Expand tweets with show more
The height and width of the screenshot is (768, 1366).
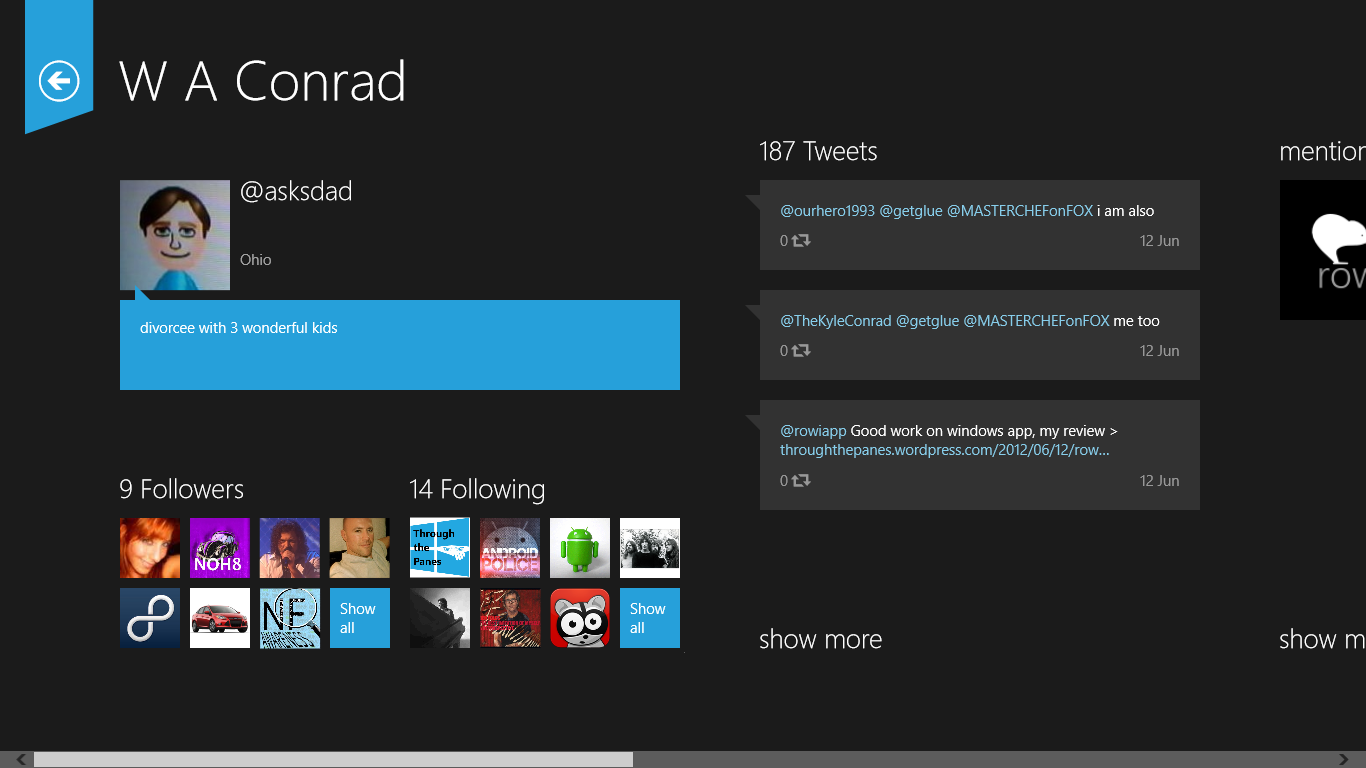click(x=820, y=639)
